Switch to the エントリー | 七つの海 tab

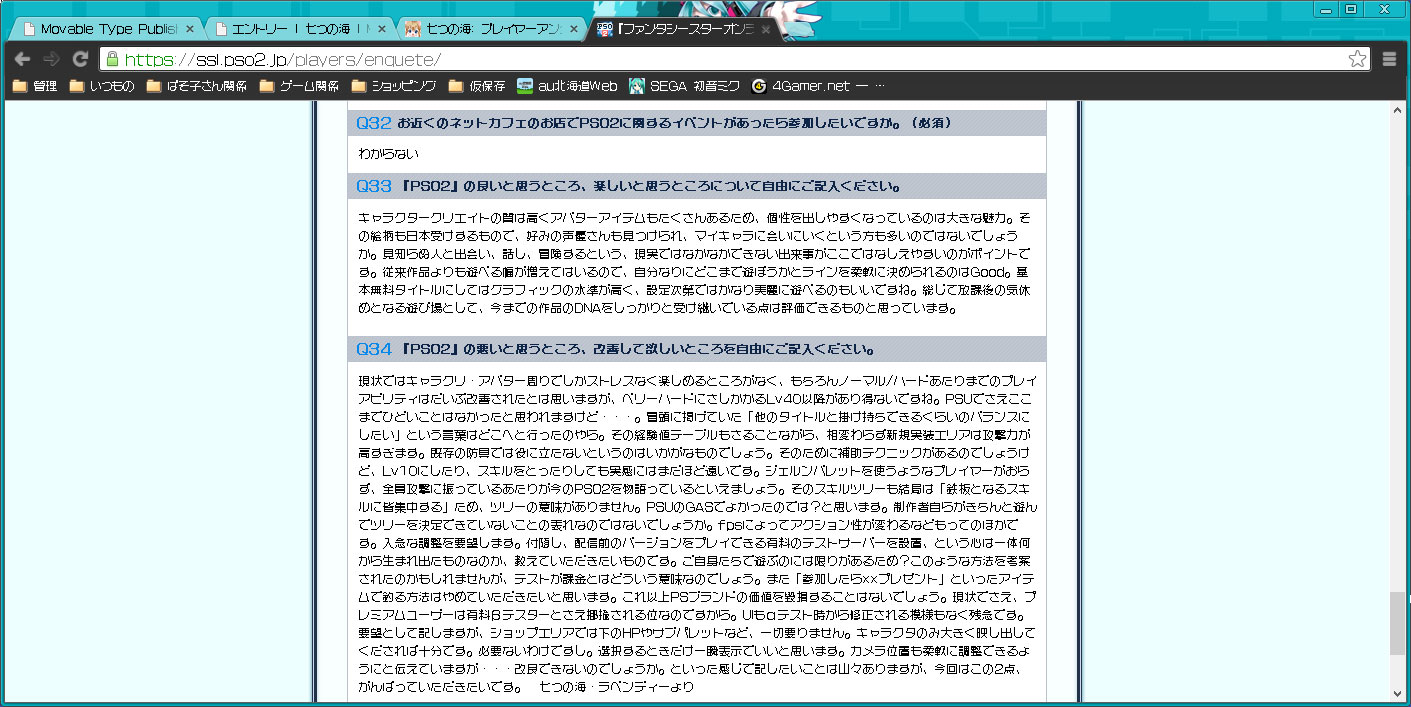pyautogui.click(x=300, y=30)
